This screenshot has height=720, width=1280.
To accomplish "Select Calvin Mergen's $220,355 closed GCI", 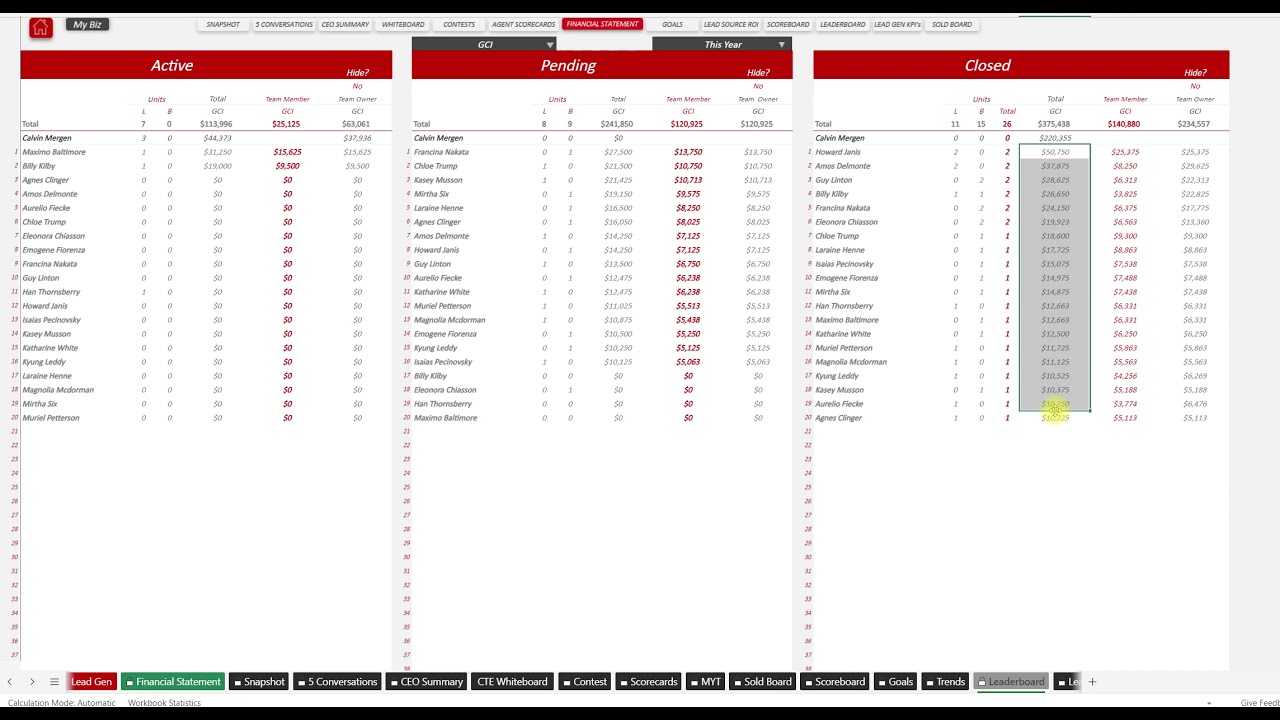I will tap(1055, 138).
